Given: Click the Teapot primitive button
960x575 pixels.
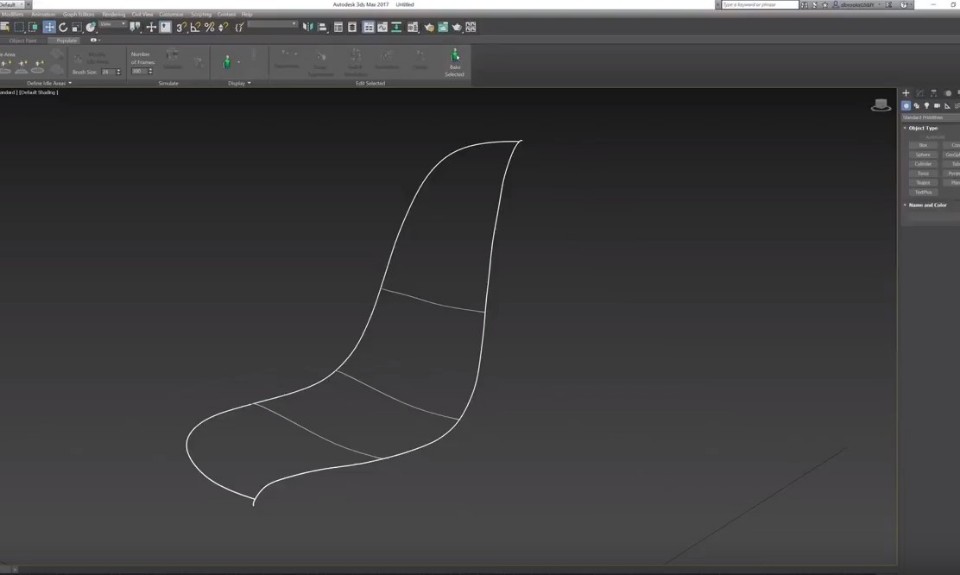Looking at the screenshot, I should click(923, 182).
